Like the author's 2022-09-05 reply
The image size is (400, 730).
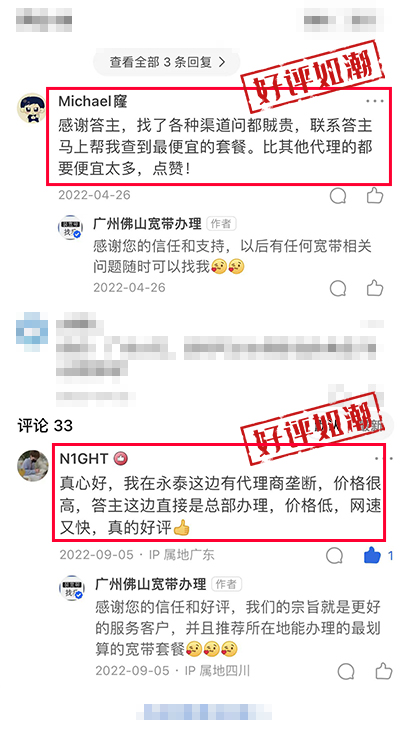click(x=384, y=671)
